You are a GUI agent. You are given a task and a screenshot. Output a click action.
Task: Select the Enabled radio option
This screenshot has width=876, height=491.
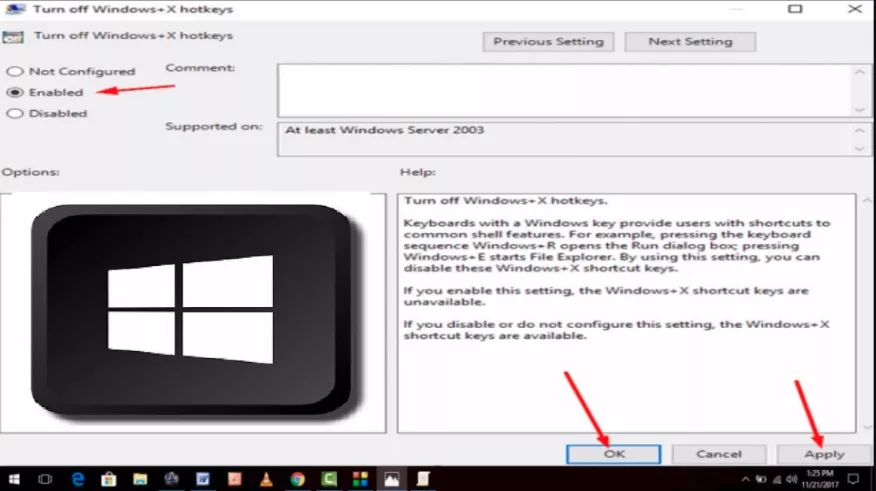click(x=15, y=93)
